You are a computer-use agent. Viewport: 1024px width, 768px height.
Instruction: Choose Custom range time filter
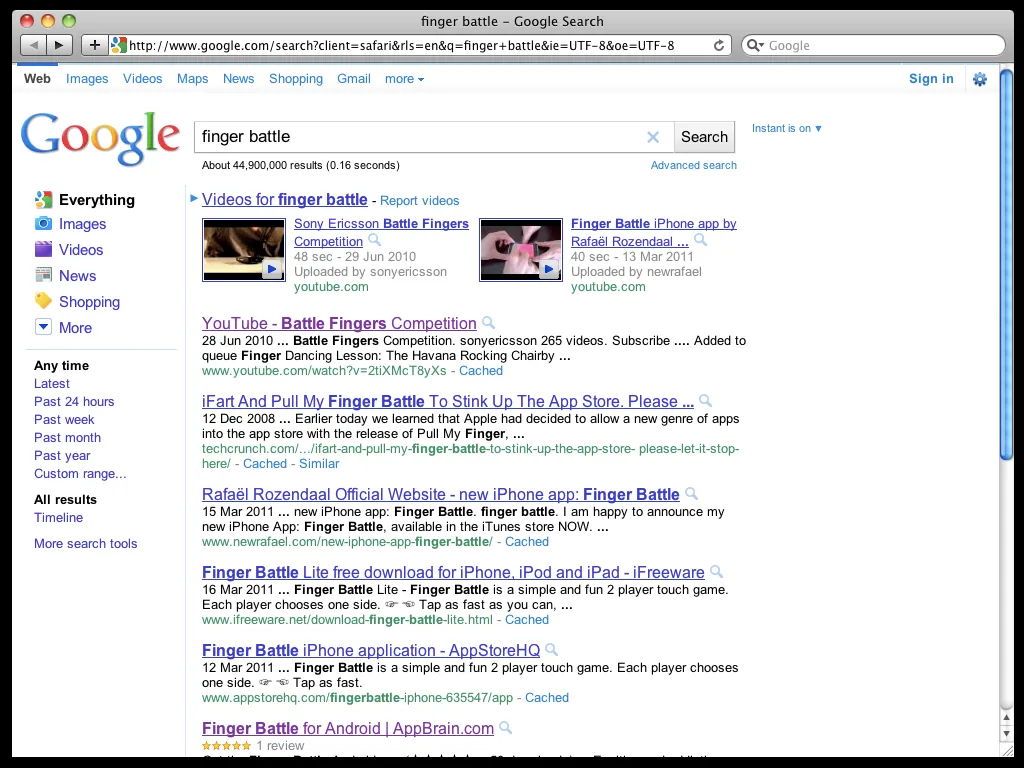pyautogui.click(x=80, y=473)
